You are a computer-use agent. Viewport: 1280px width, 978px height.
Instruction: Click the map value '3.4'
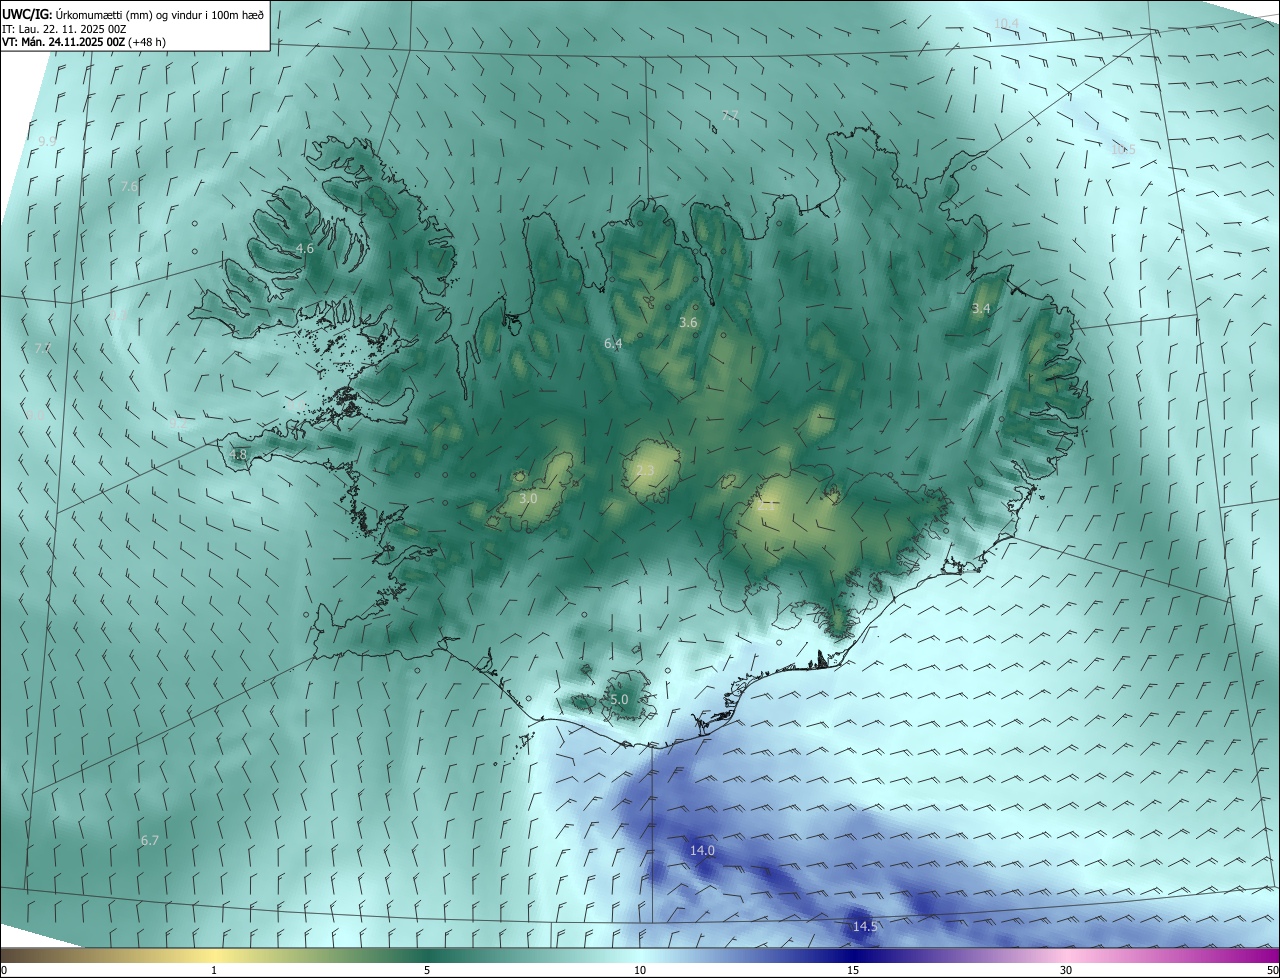point(981,309)
